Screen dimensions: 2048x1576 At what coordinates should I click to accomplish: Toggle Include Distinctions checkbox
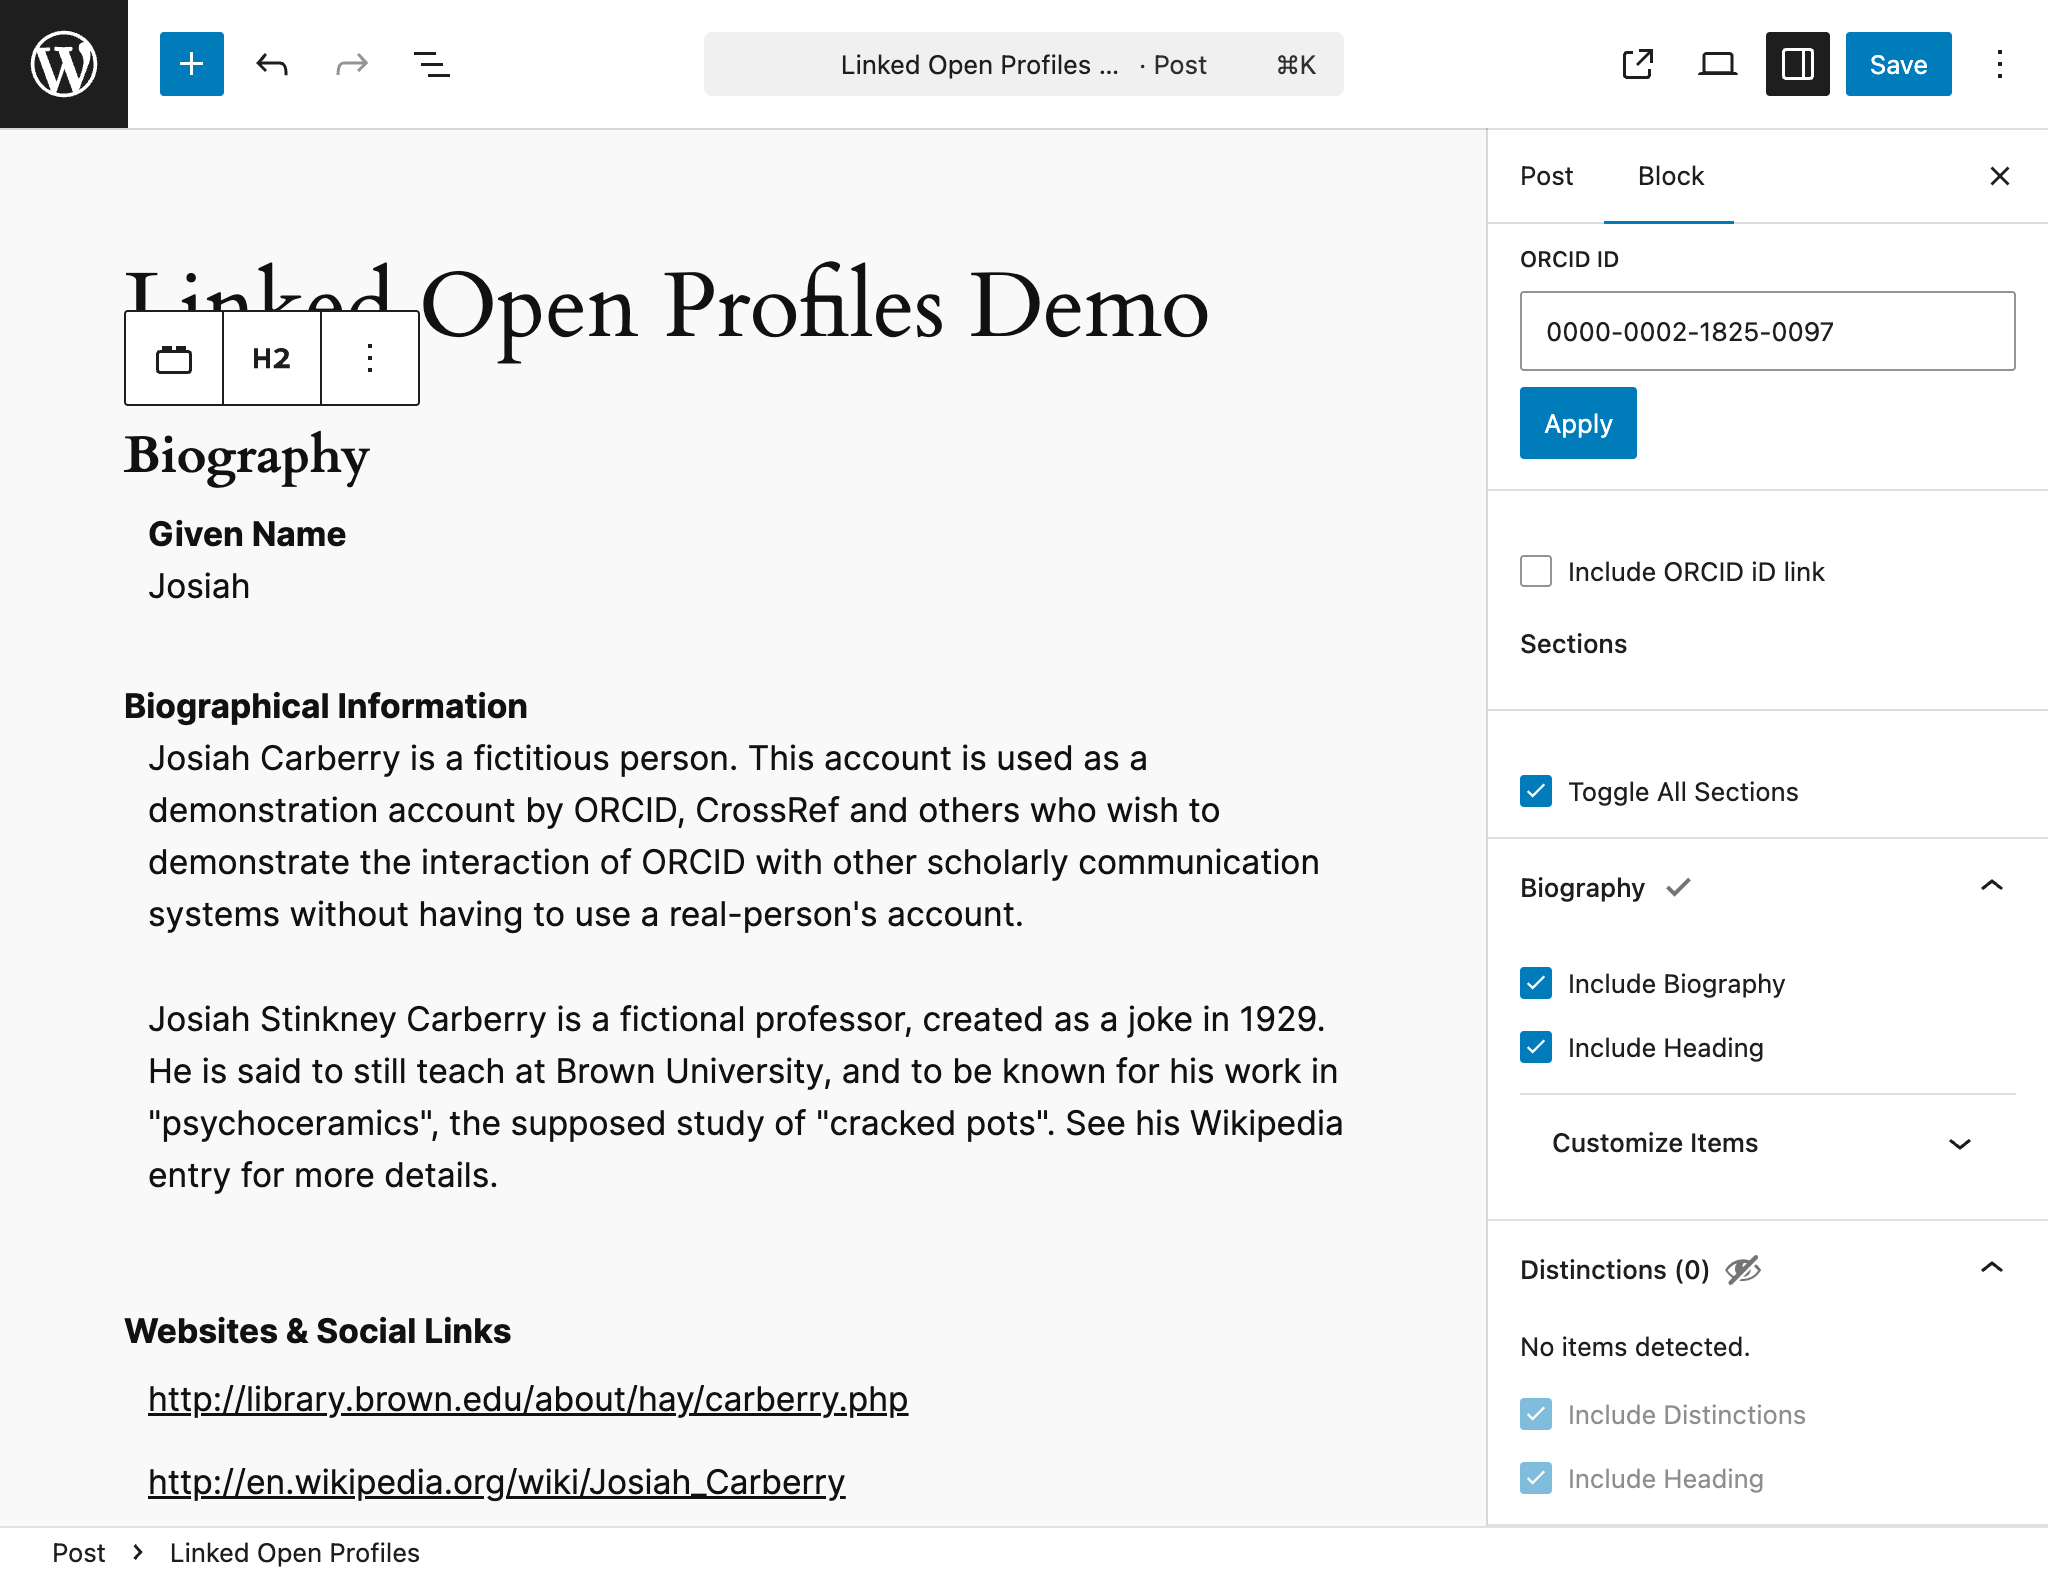[x=1536, y=1414]
